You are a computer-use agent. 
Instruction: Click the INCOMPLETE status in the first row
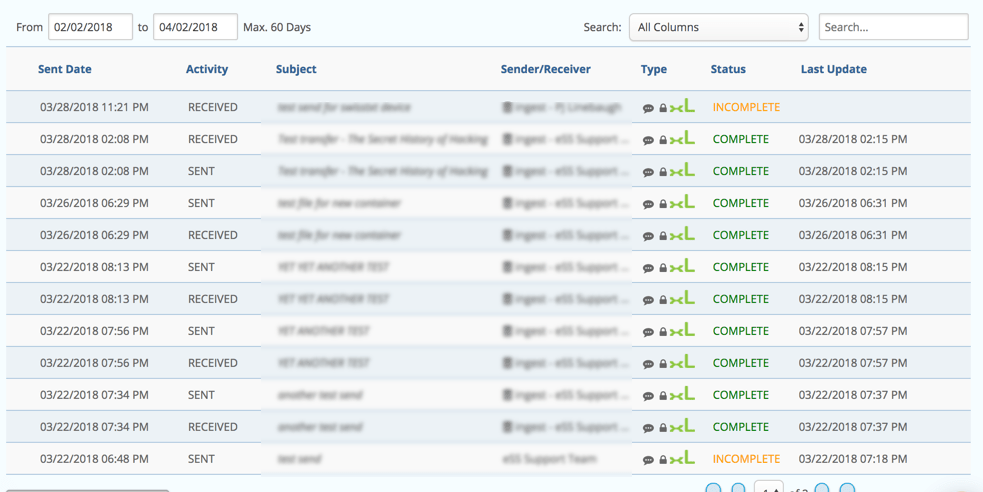pyautogui.click(x=746, y=107)
